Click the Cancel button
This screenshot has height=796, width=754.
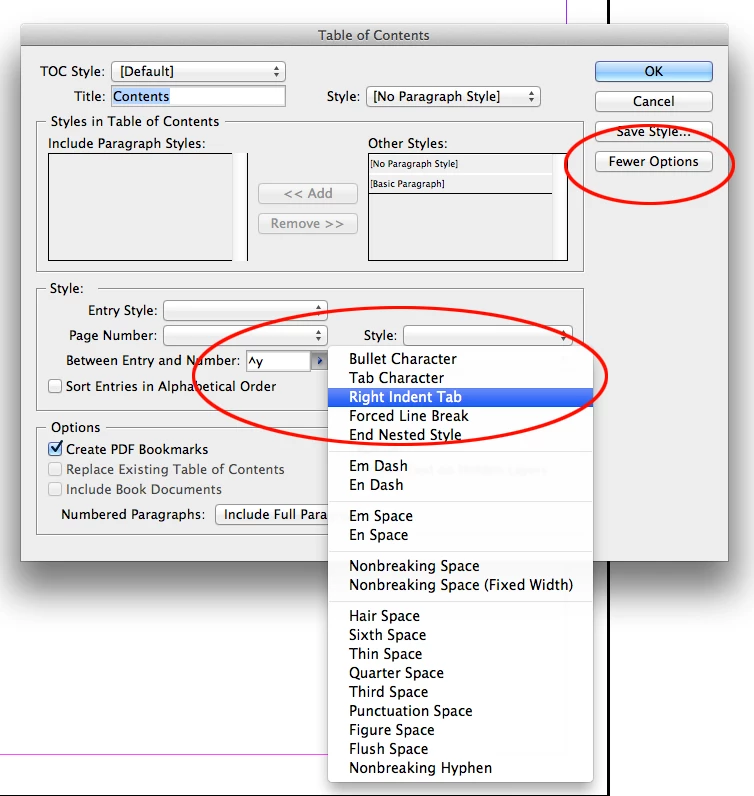[x=653, y=102]
